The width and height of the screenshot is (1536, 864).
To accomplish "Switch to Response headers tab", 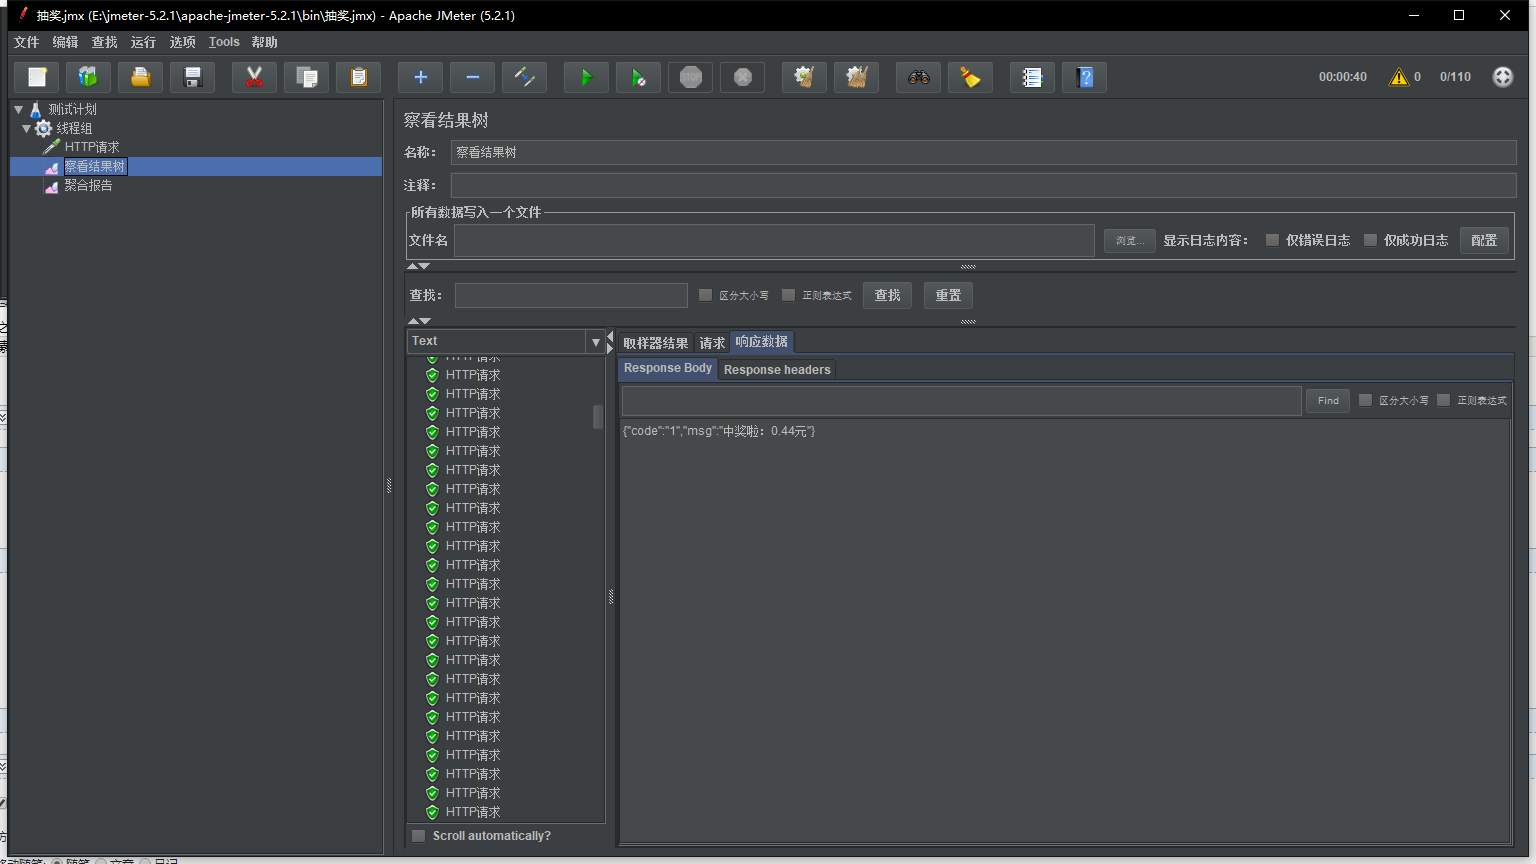I will point(777,370).
